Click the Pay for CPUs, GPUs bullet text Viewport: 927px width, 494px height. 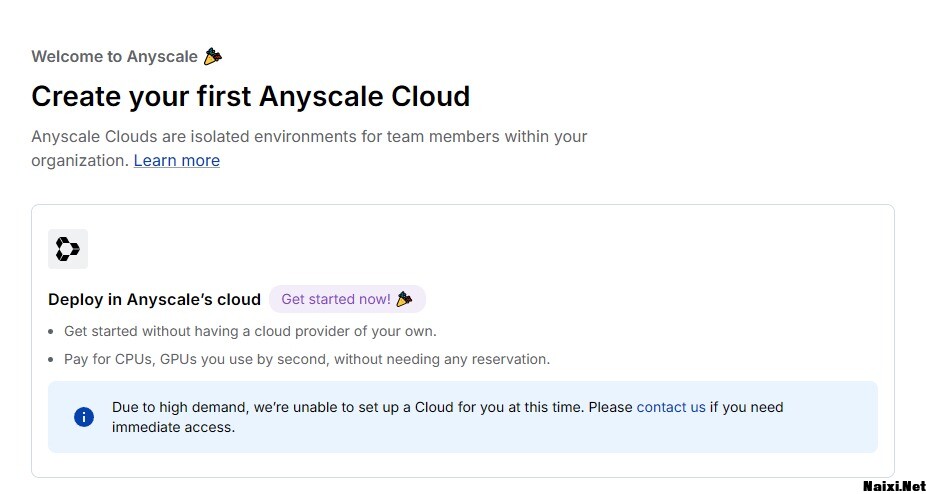[x=306, y=359]
